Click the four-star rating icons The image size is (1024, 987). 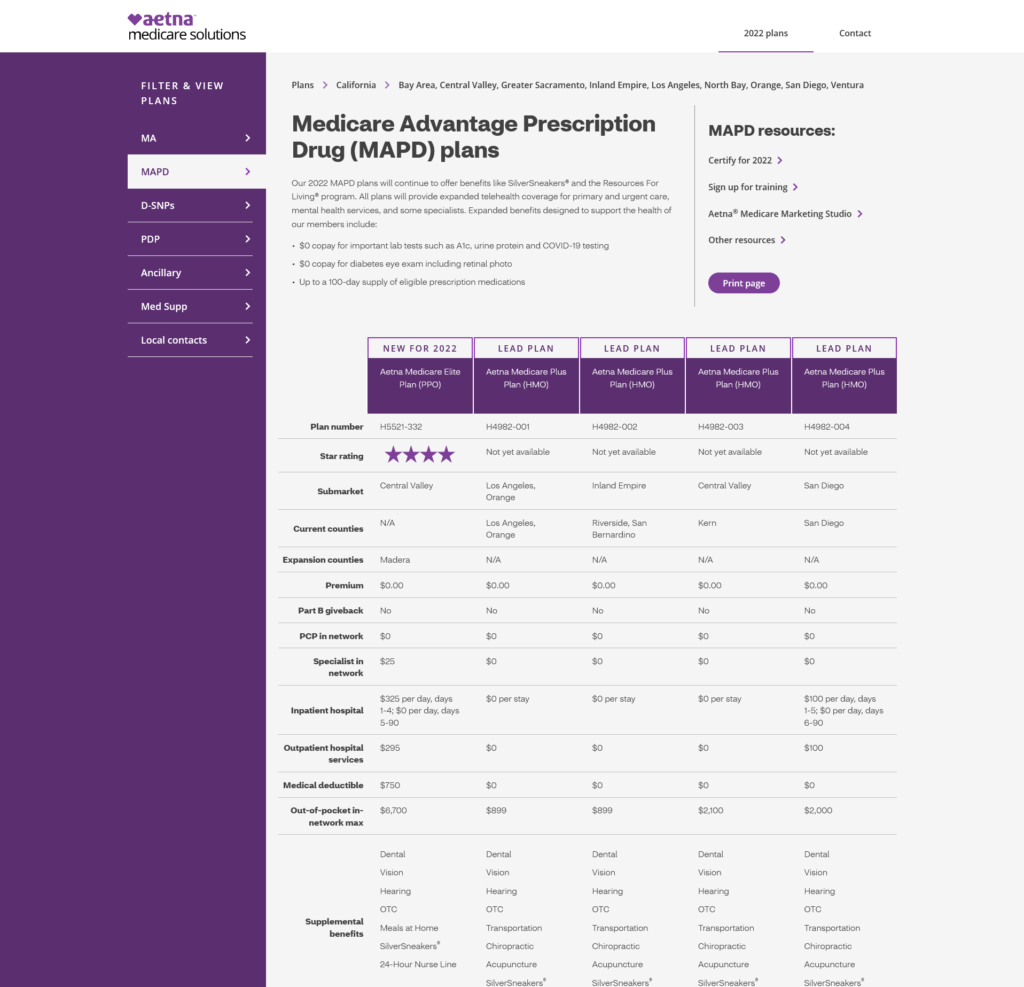click(x=419, y=455)
